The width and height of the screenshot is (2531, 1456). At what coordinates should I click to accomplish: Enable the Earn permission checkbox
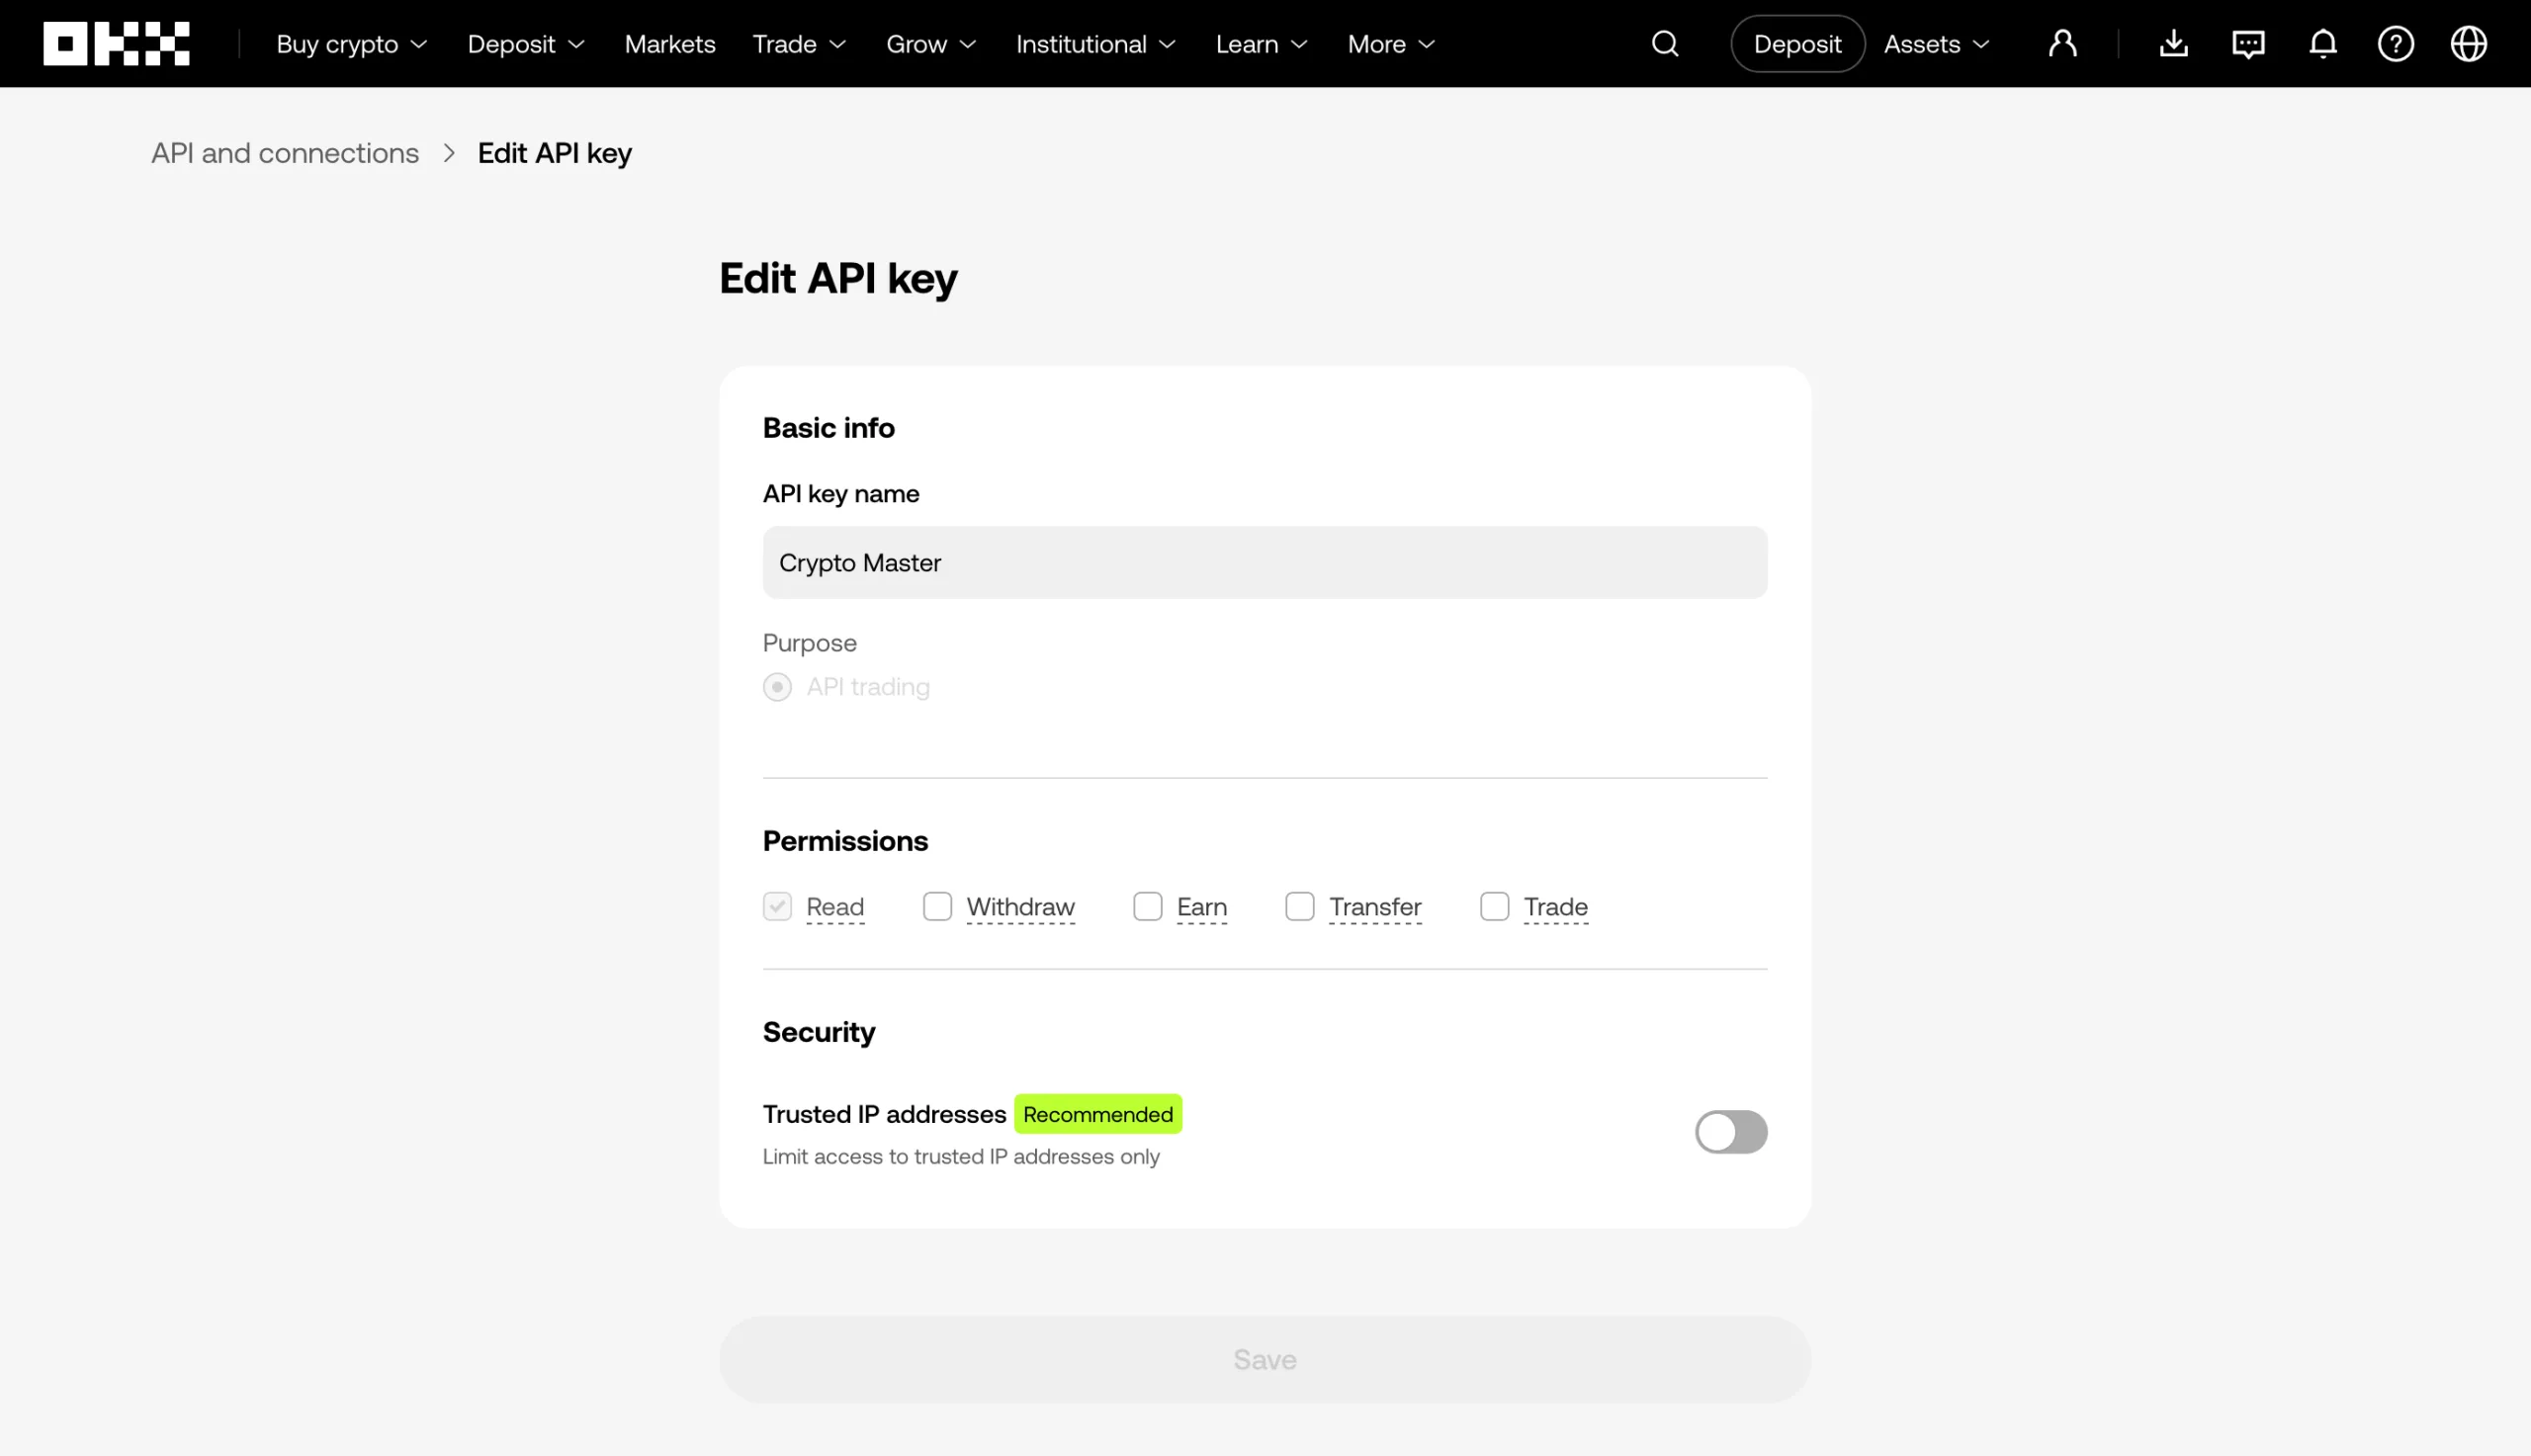(1147, 906)
